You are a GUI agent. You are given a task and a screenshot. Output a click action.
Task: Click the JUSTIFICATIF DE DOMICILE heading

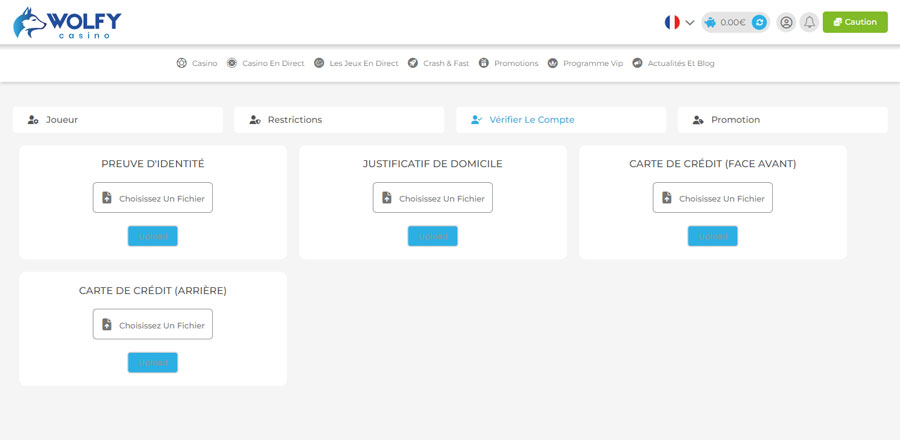(433, 163)
